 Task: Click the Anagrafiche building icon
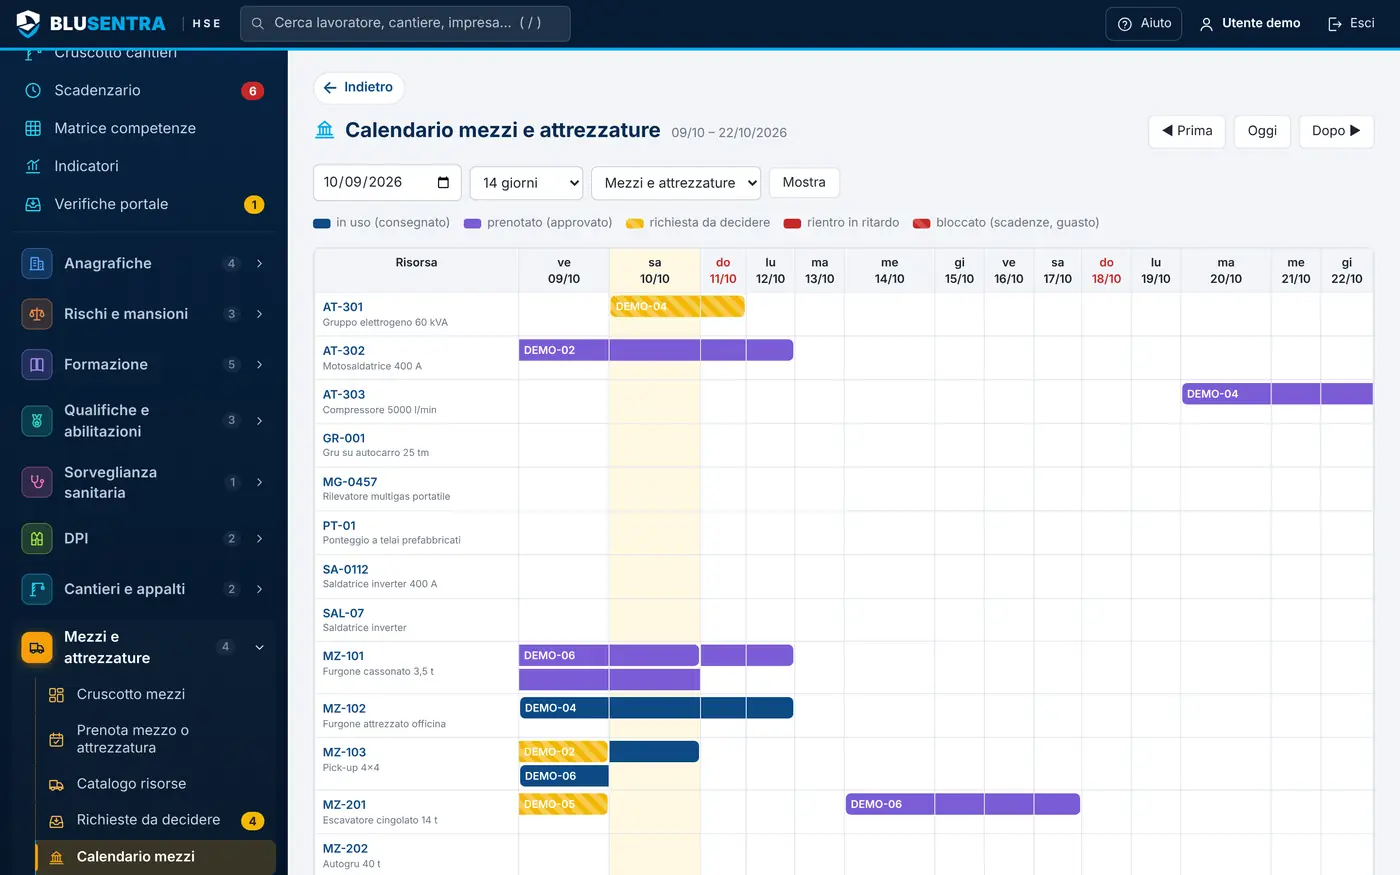point(37,264)
